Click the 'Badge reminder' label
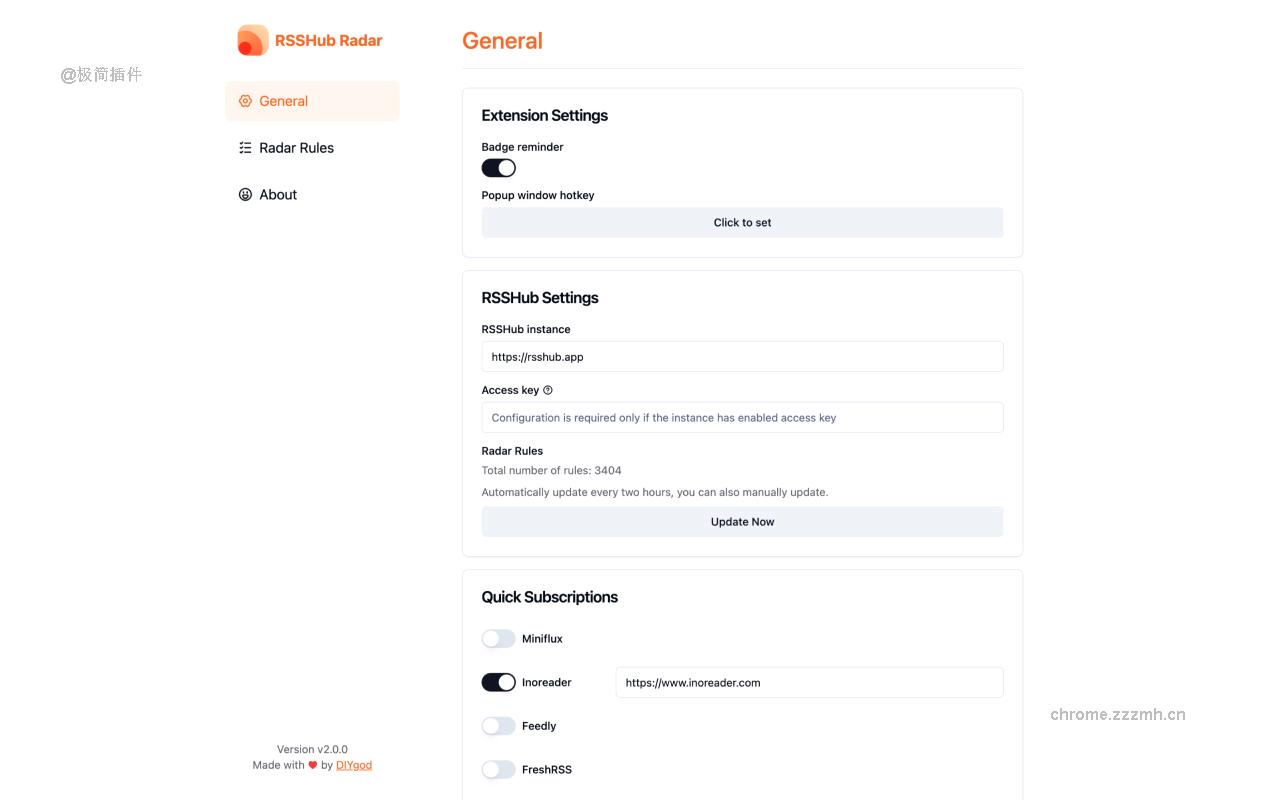Viewport: 1280px width, 800px height. point(522,147)
